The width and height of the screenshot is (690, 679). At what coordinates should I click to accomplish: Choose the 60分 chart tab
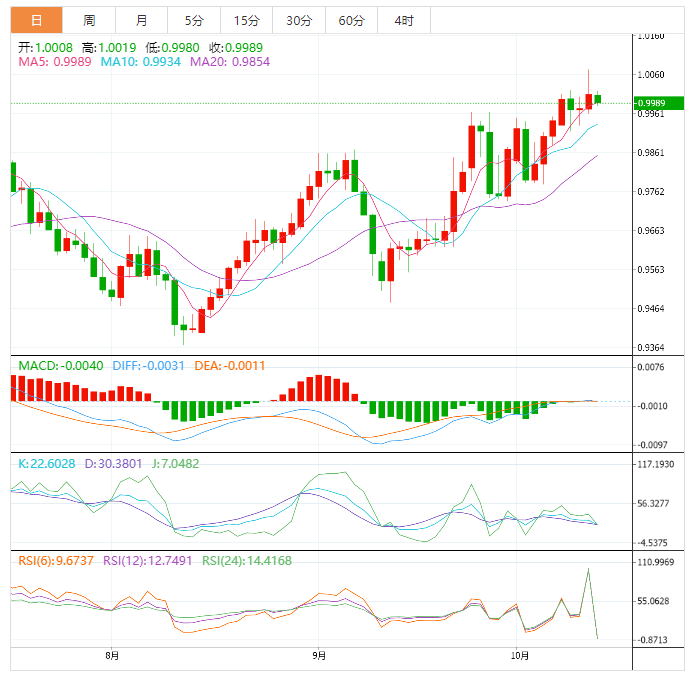(351, 20)
